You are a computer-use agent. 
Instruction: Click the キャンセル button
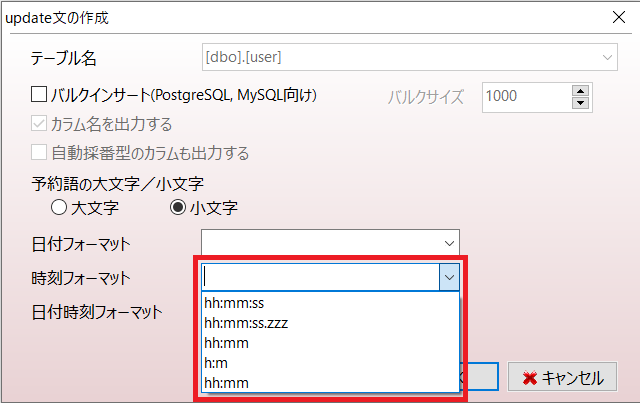tap(562, 377)
